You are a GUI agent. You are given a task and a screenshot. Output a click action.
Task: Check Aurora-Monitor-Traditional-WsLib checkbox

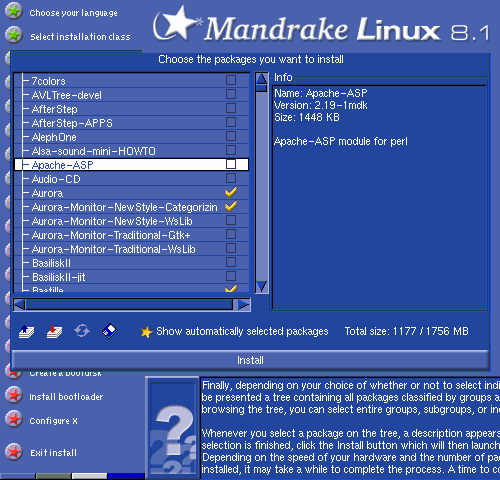point(231,248)
